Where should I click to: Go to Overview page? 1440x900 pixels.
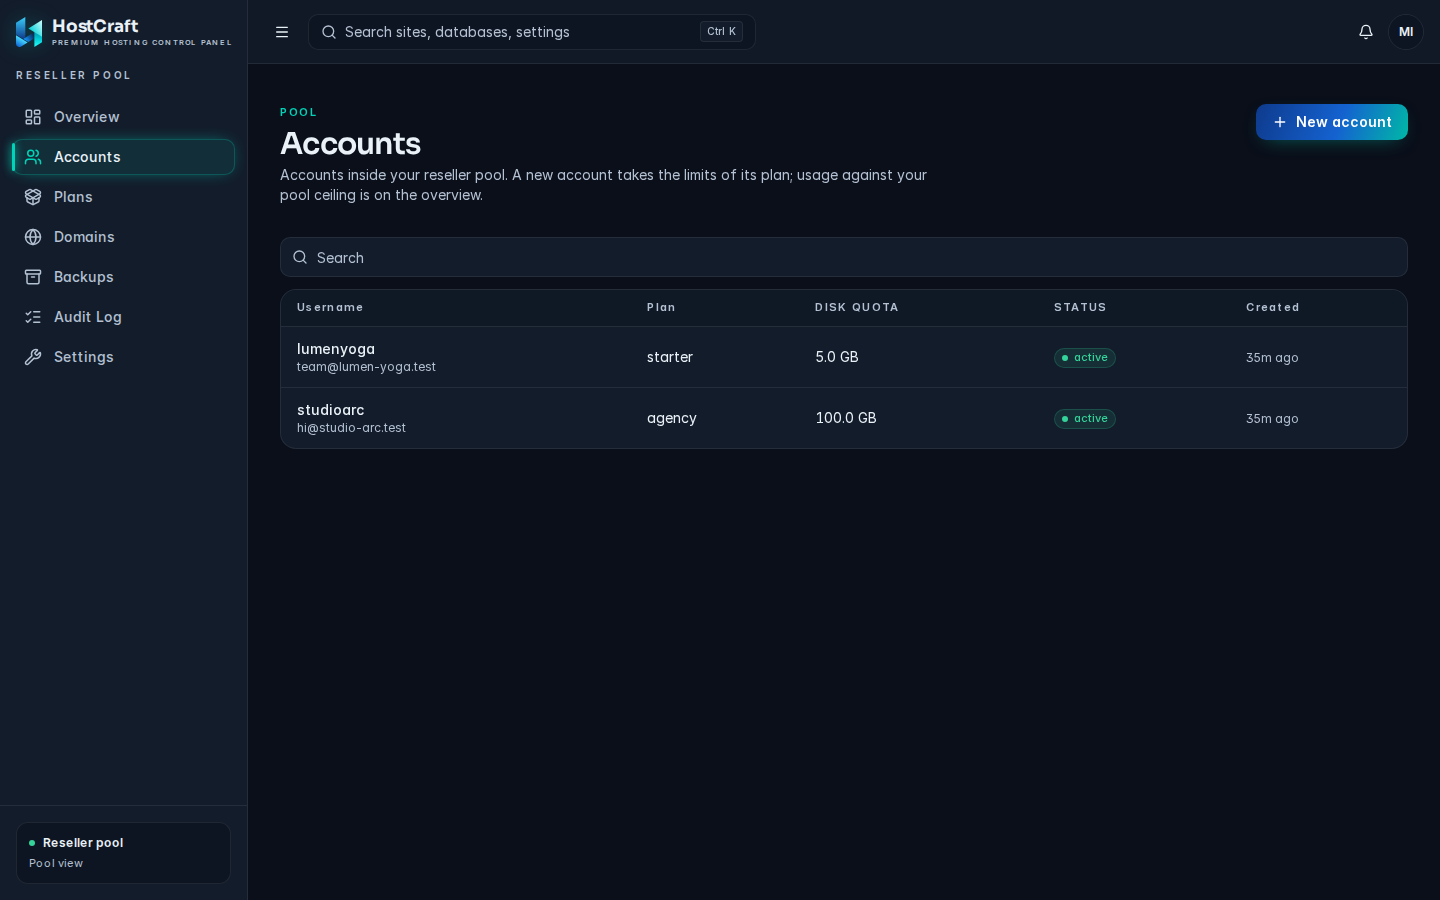tap(123, 117)
